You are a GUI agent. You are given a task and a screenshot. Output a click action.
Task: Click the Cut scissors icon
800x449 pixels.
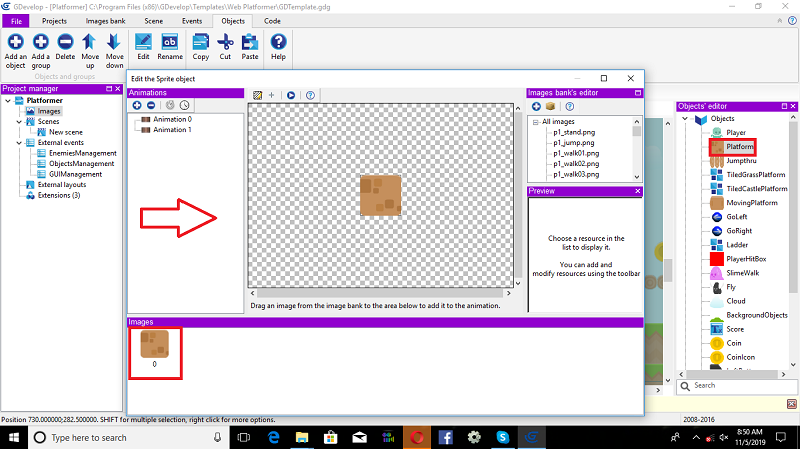225,42
